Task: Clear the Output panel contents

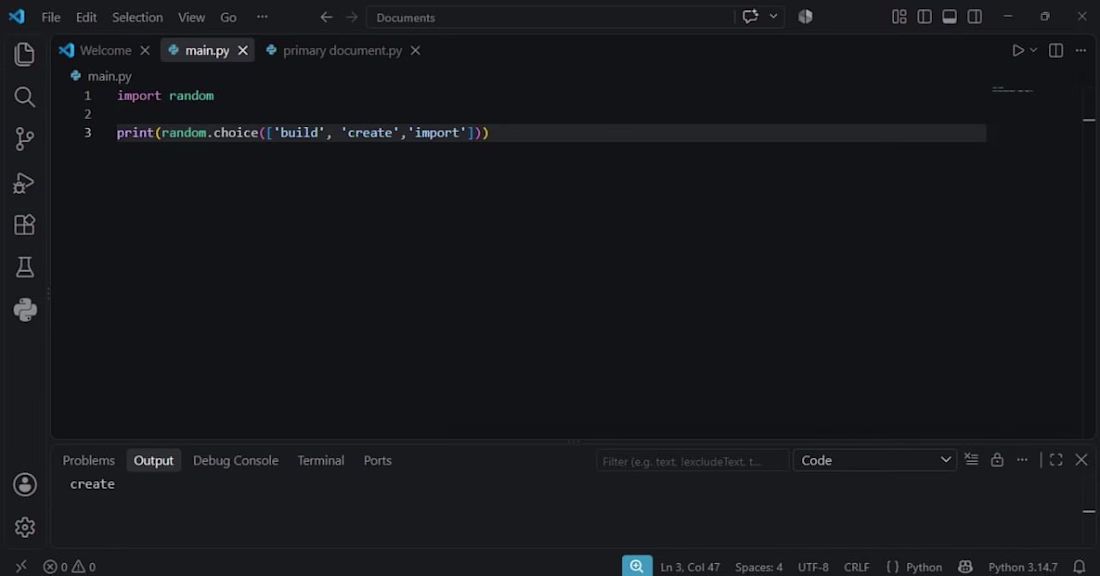Action: 971,460
